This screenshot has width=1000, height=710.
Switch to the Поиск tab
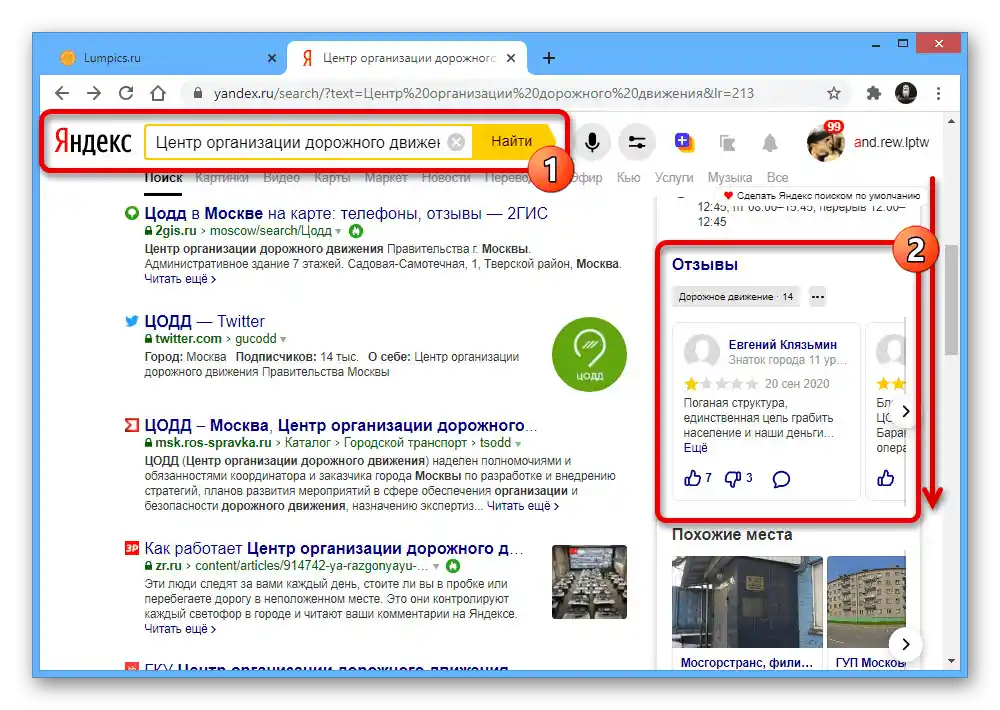pos(163,178)
